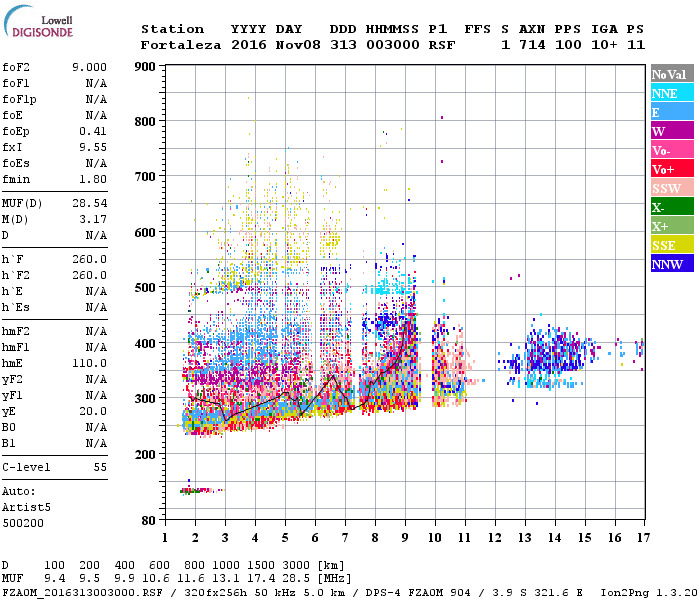Screen dimensions: 700x600
Task: Click the day number 313
Action: point(343,45)
